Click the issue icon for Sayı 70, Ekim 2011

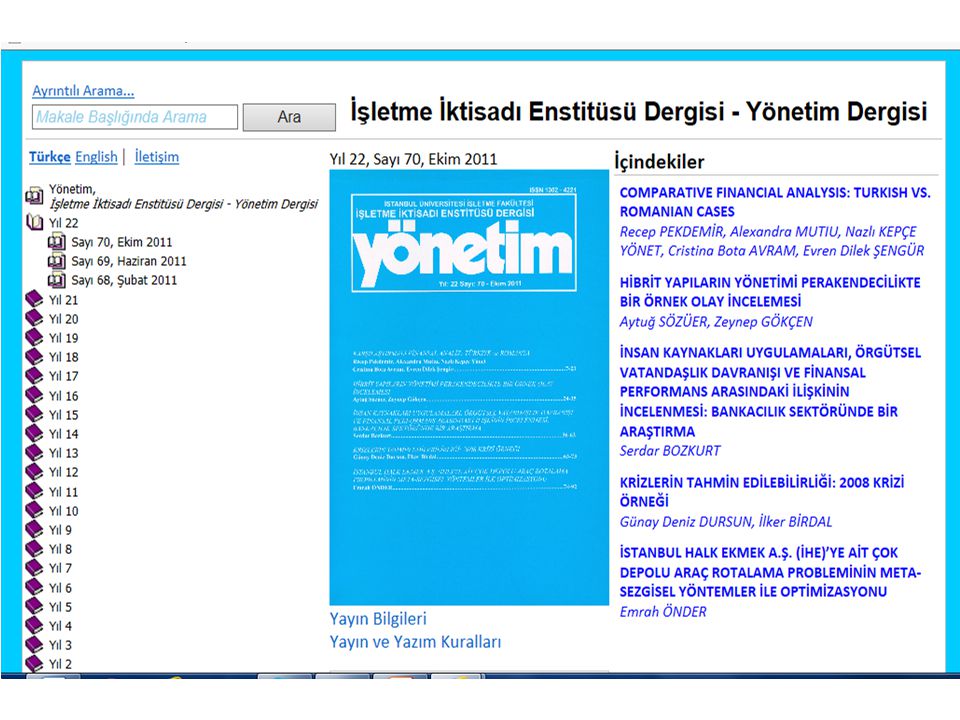click(x=56, y=242)
